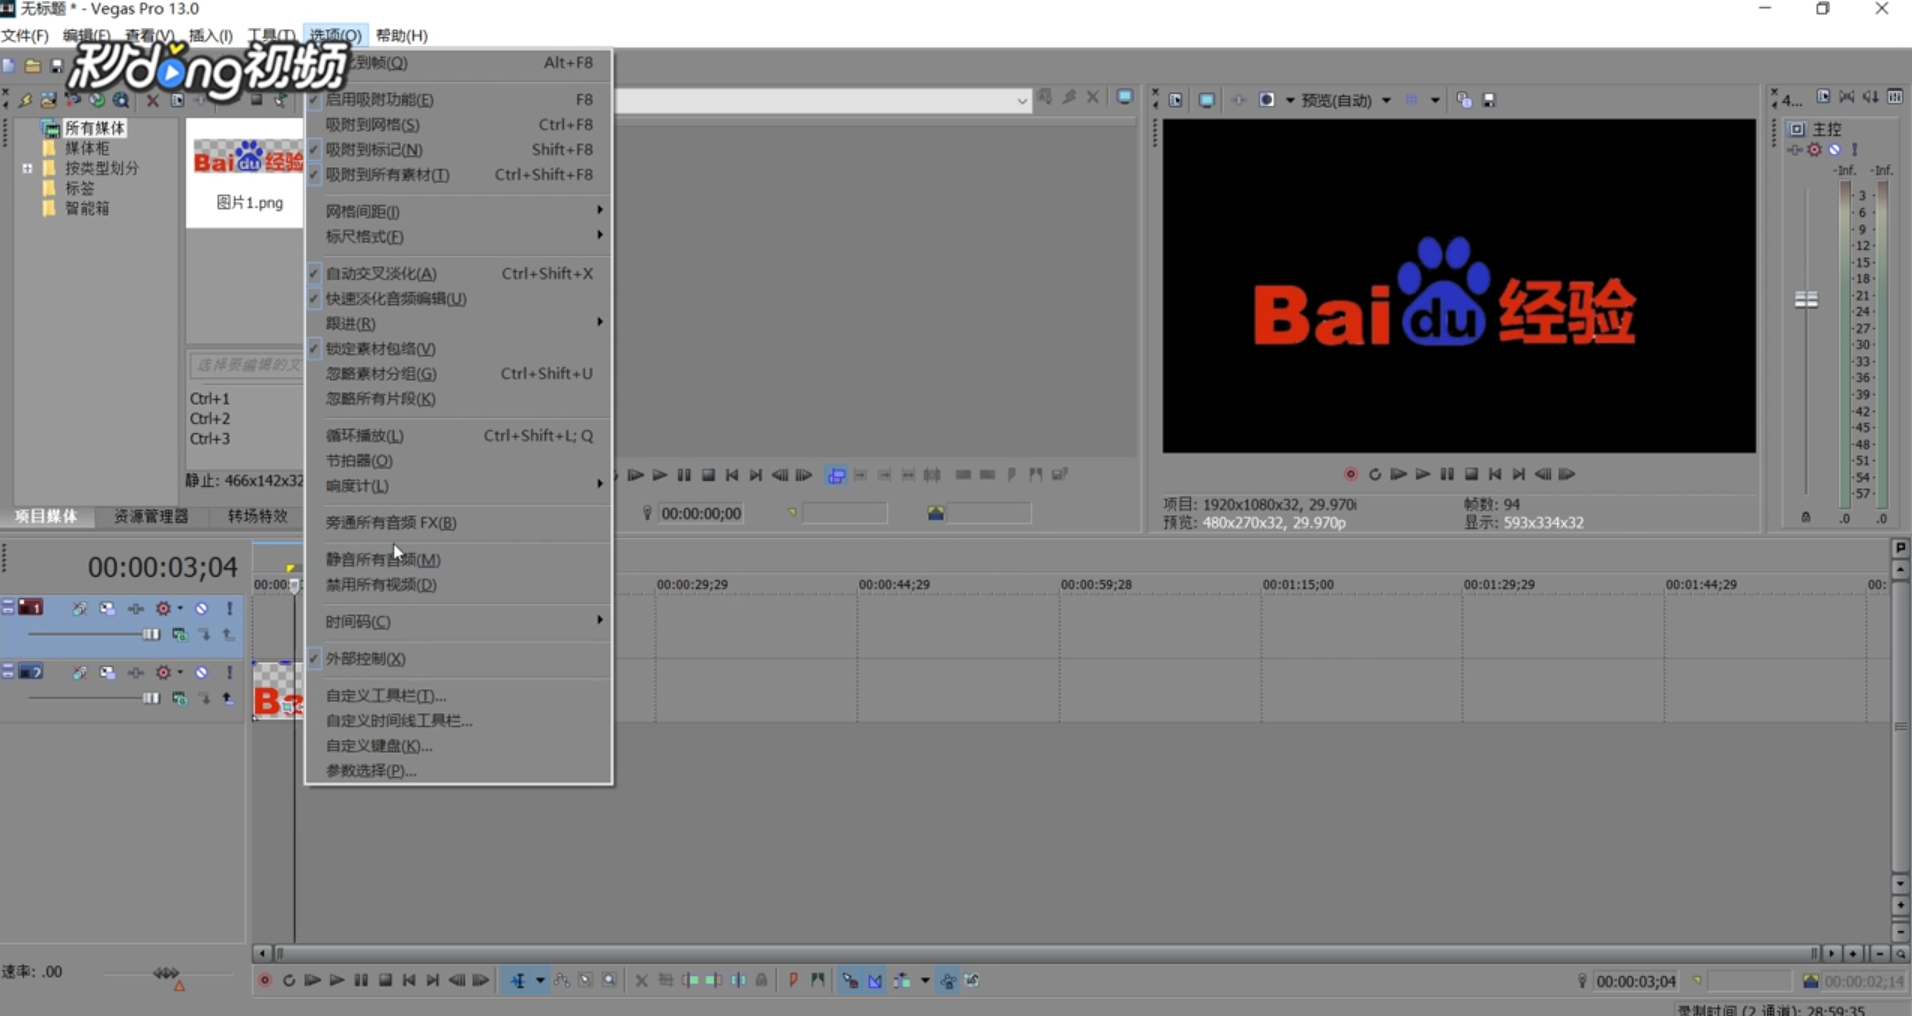Select 图片1.png media thumbnail
This screenshot has height=1016, width=1912.
point(247,171)
